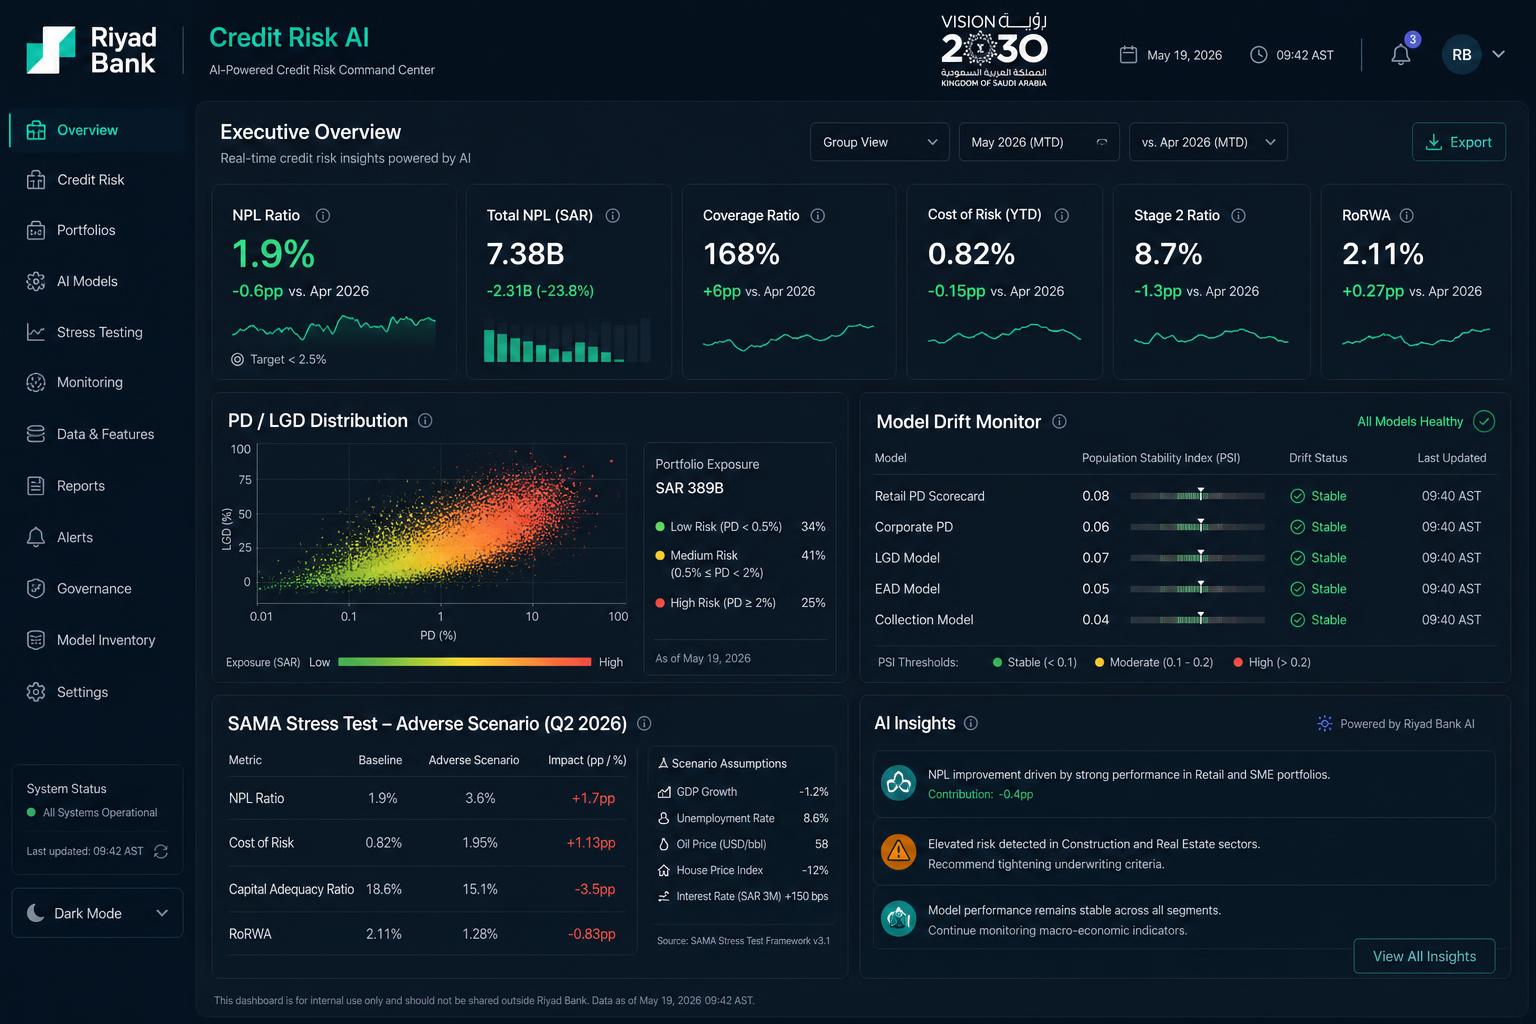Click the LGD Model row name

pyautogui.click(x=907, y=558)
